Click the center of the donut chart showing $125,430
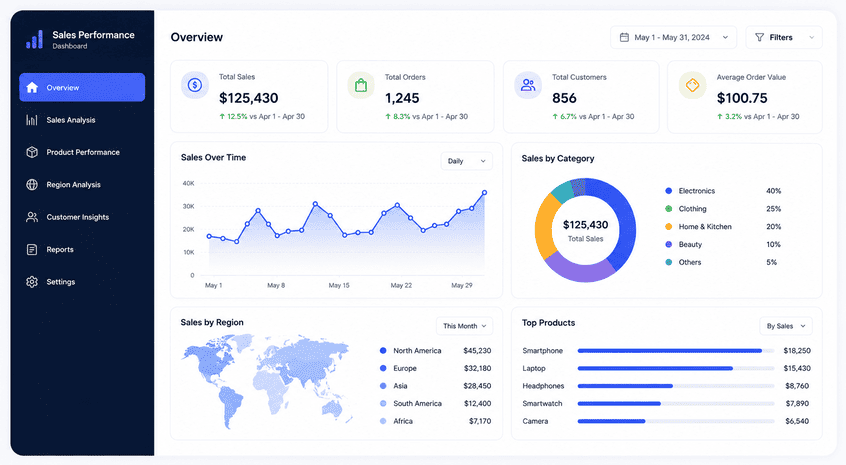 click(585, 230)
